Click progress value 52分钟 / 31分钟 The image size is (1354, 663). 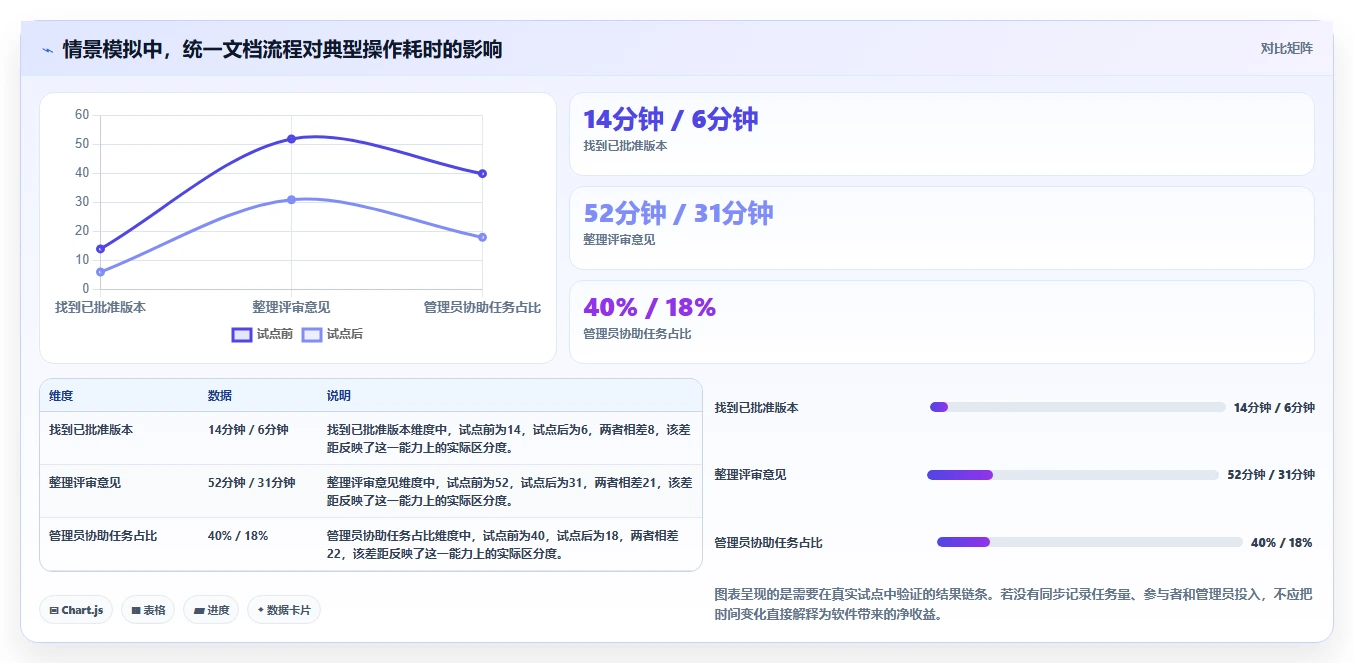pos(1271,475)
